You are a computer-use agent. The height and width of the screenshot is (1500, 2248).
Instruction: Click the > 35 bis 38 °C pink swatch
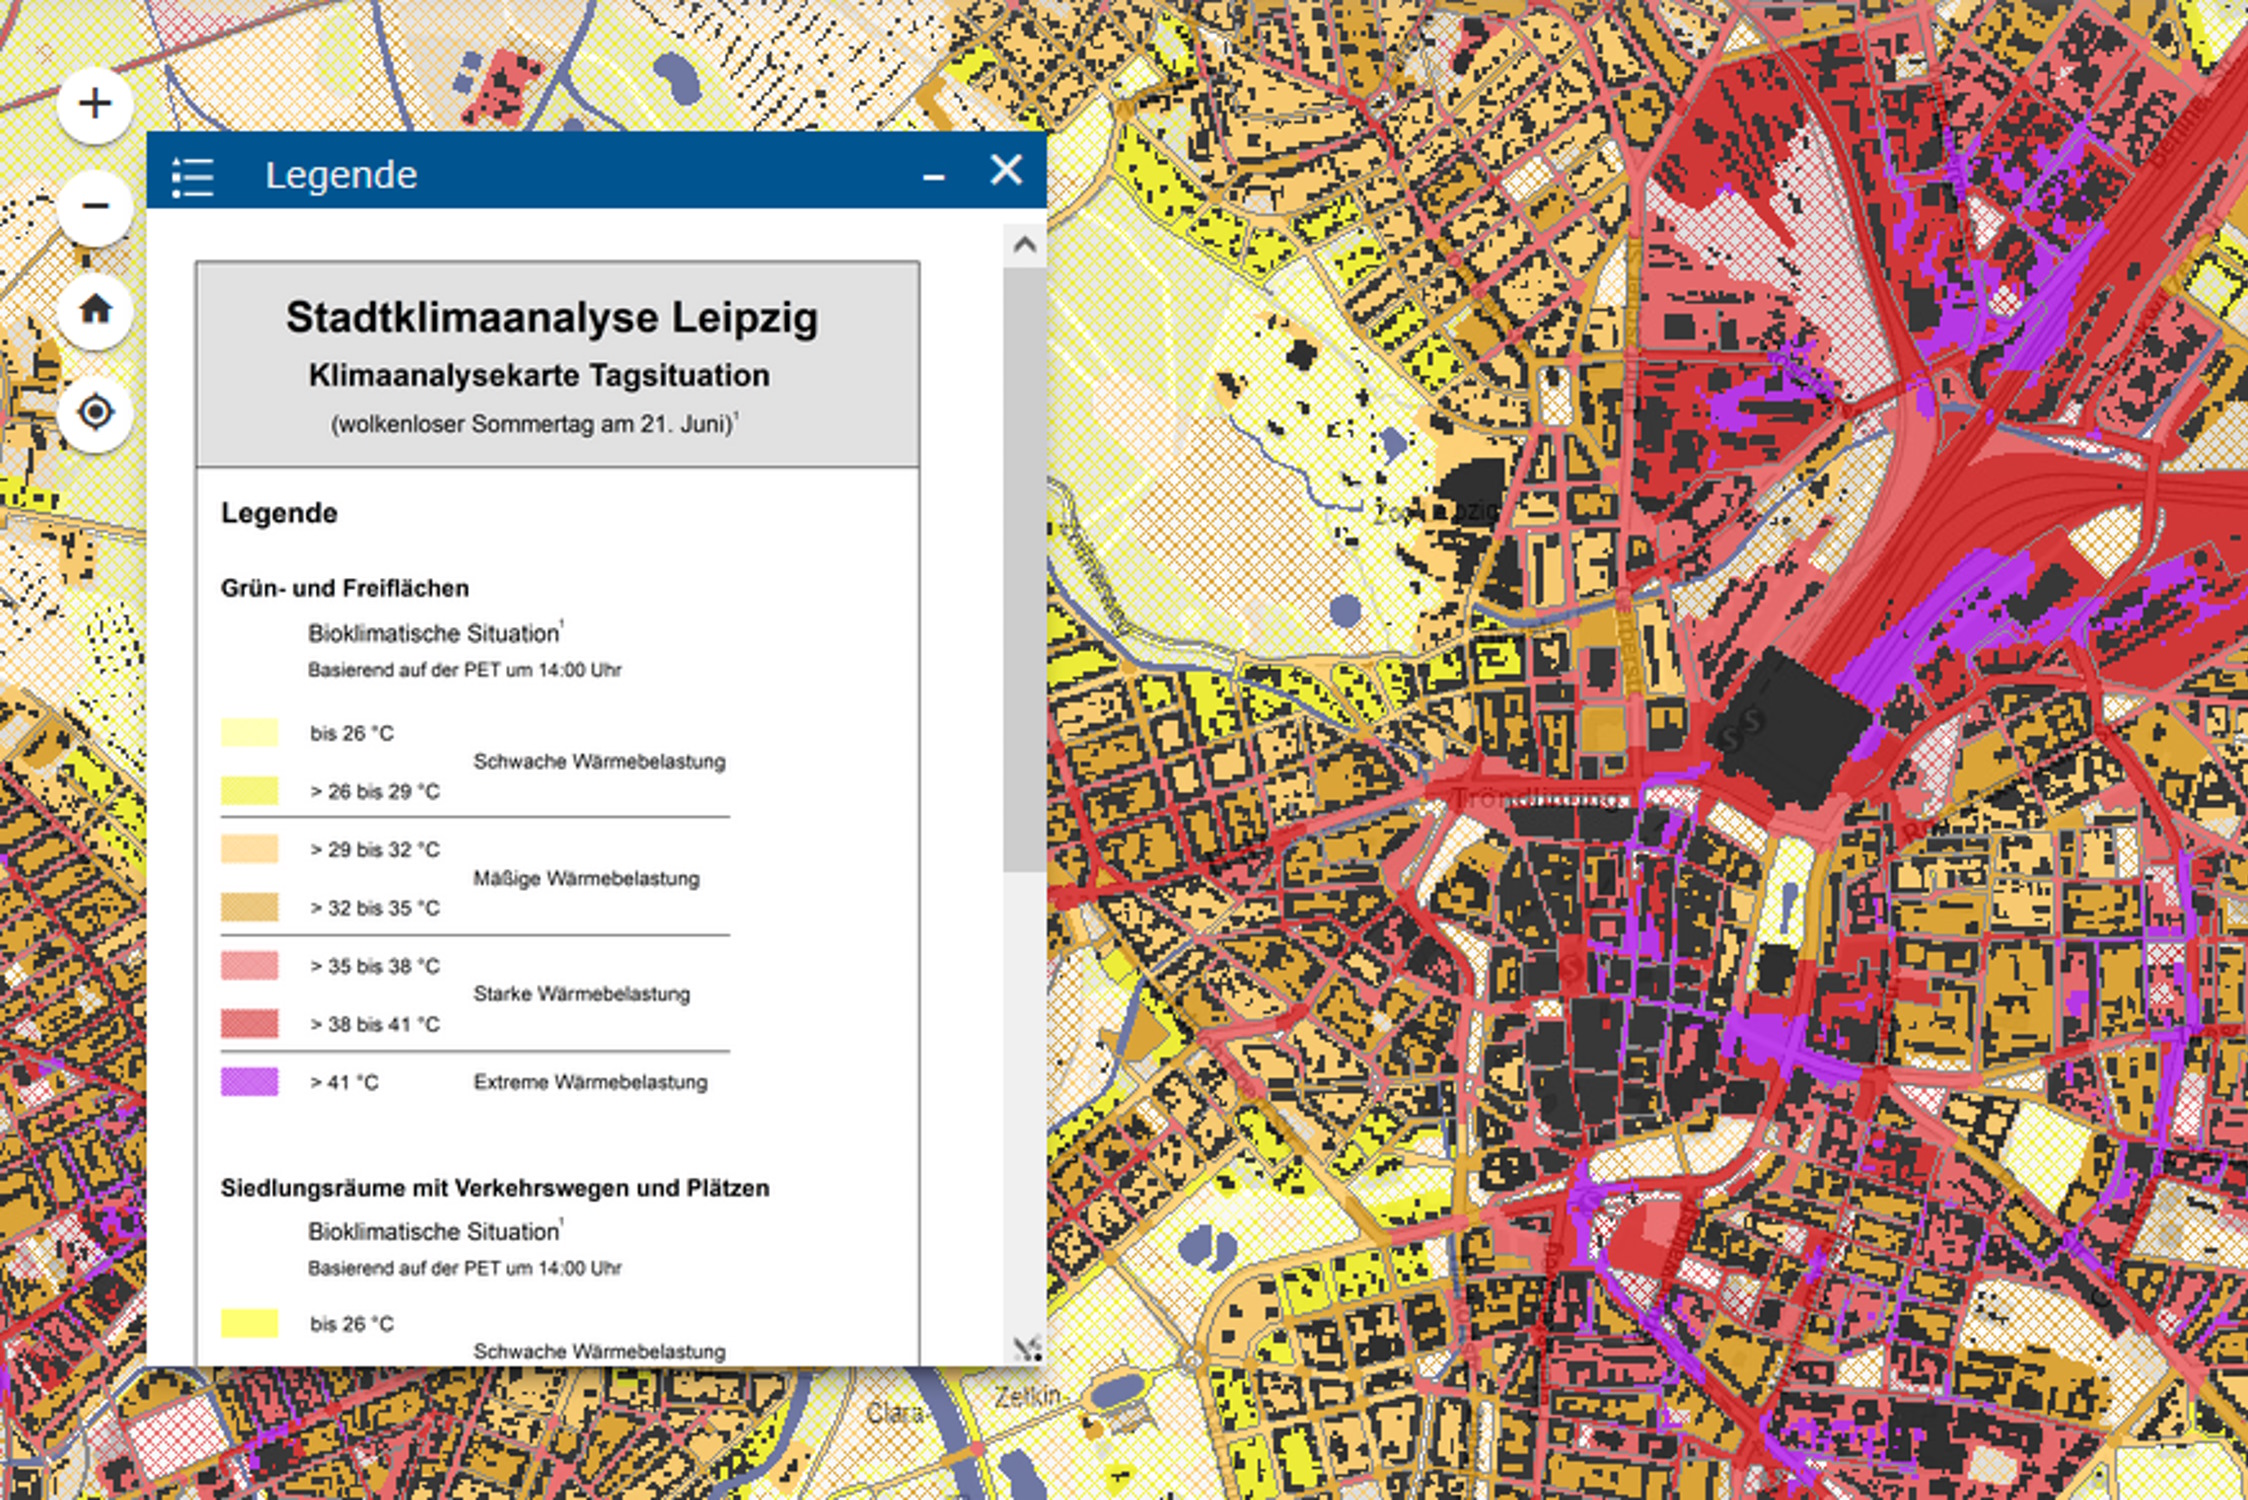point(249,966)
